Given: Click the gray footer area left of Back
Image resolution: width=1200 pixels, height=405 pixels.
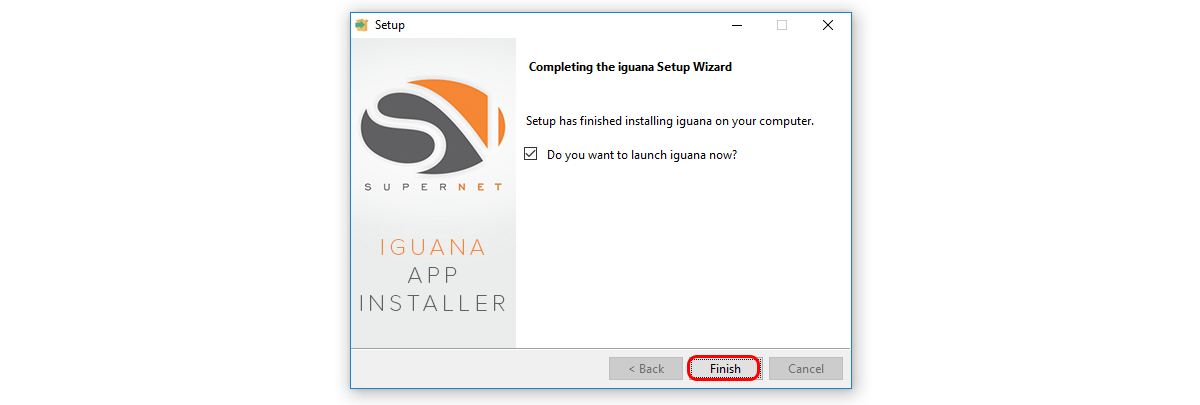Looking at the screenshot, I should (x=478, y=368).
